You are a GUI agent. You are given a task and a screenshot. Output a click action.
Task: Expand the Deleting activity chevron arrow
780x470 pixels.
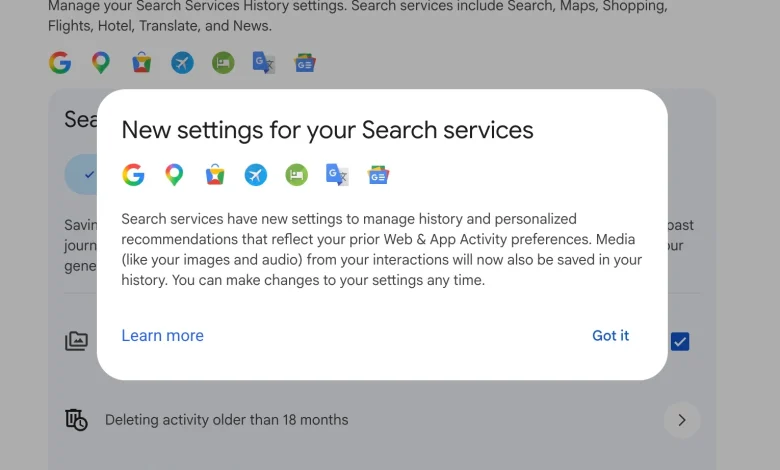682,420
